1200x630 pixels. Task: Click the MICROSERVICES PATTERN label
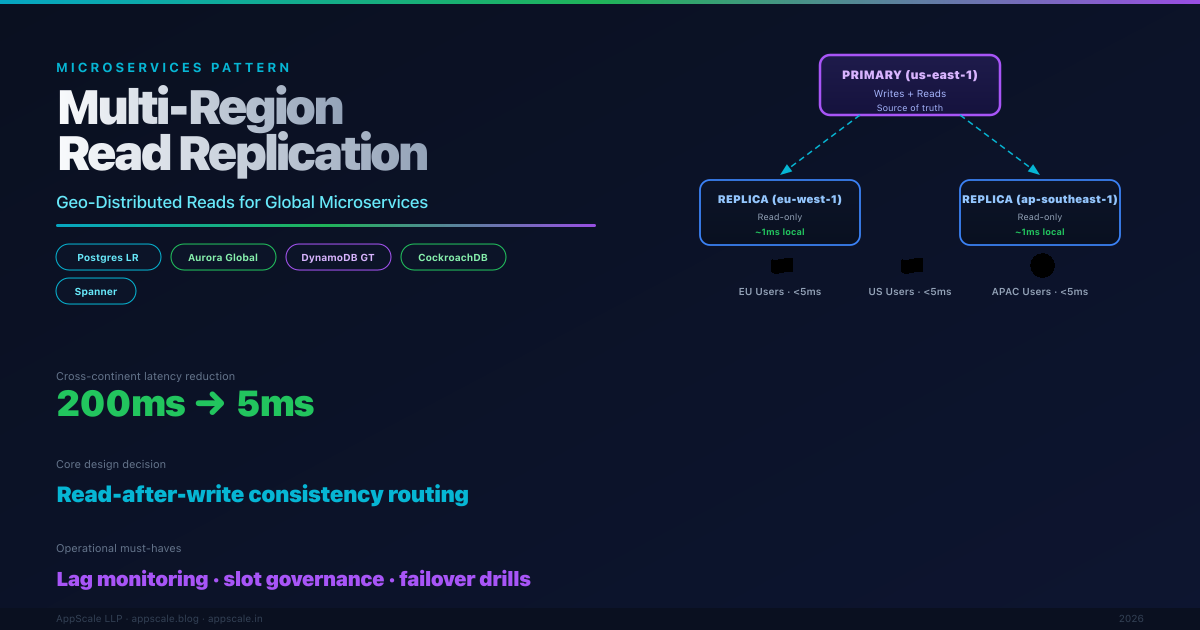(x=173, y=68)
